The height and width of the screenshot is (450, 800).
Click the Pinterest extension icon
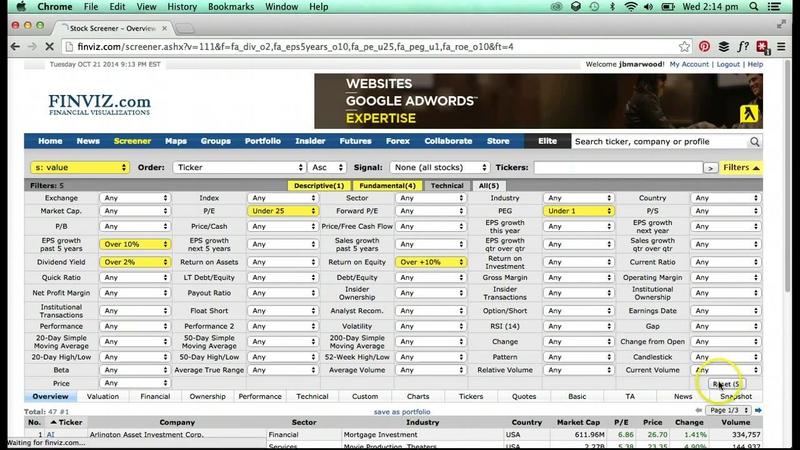click(704, 46)
